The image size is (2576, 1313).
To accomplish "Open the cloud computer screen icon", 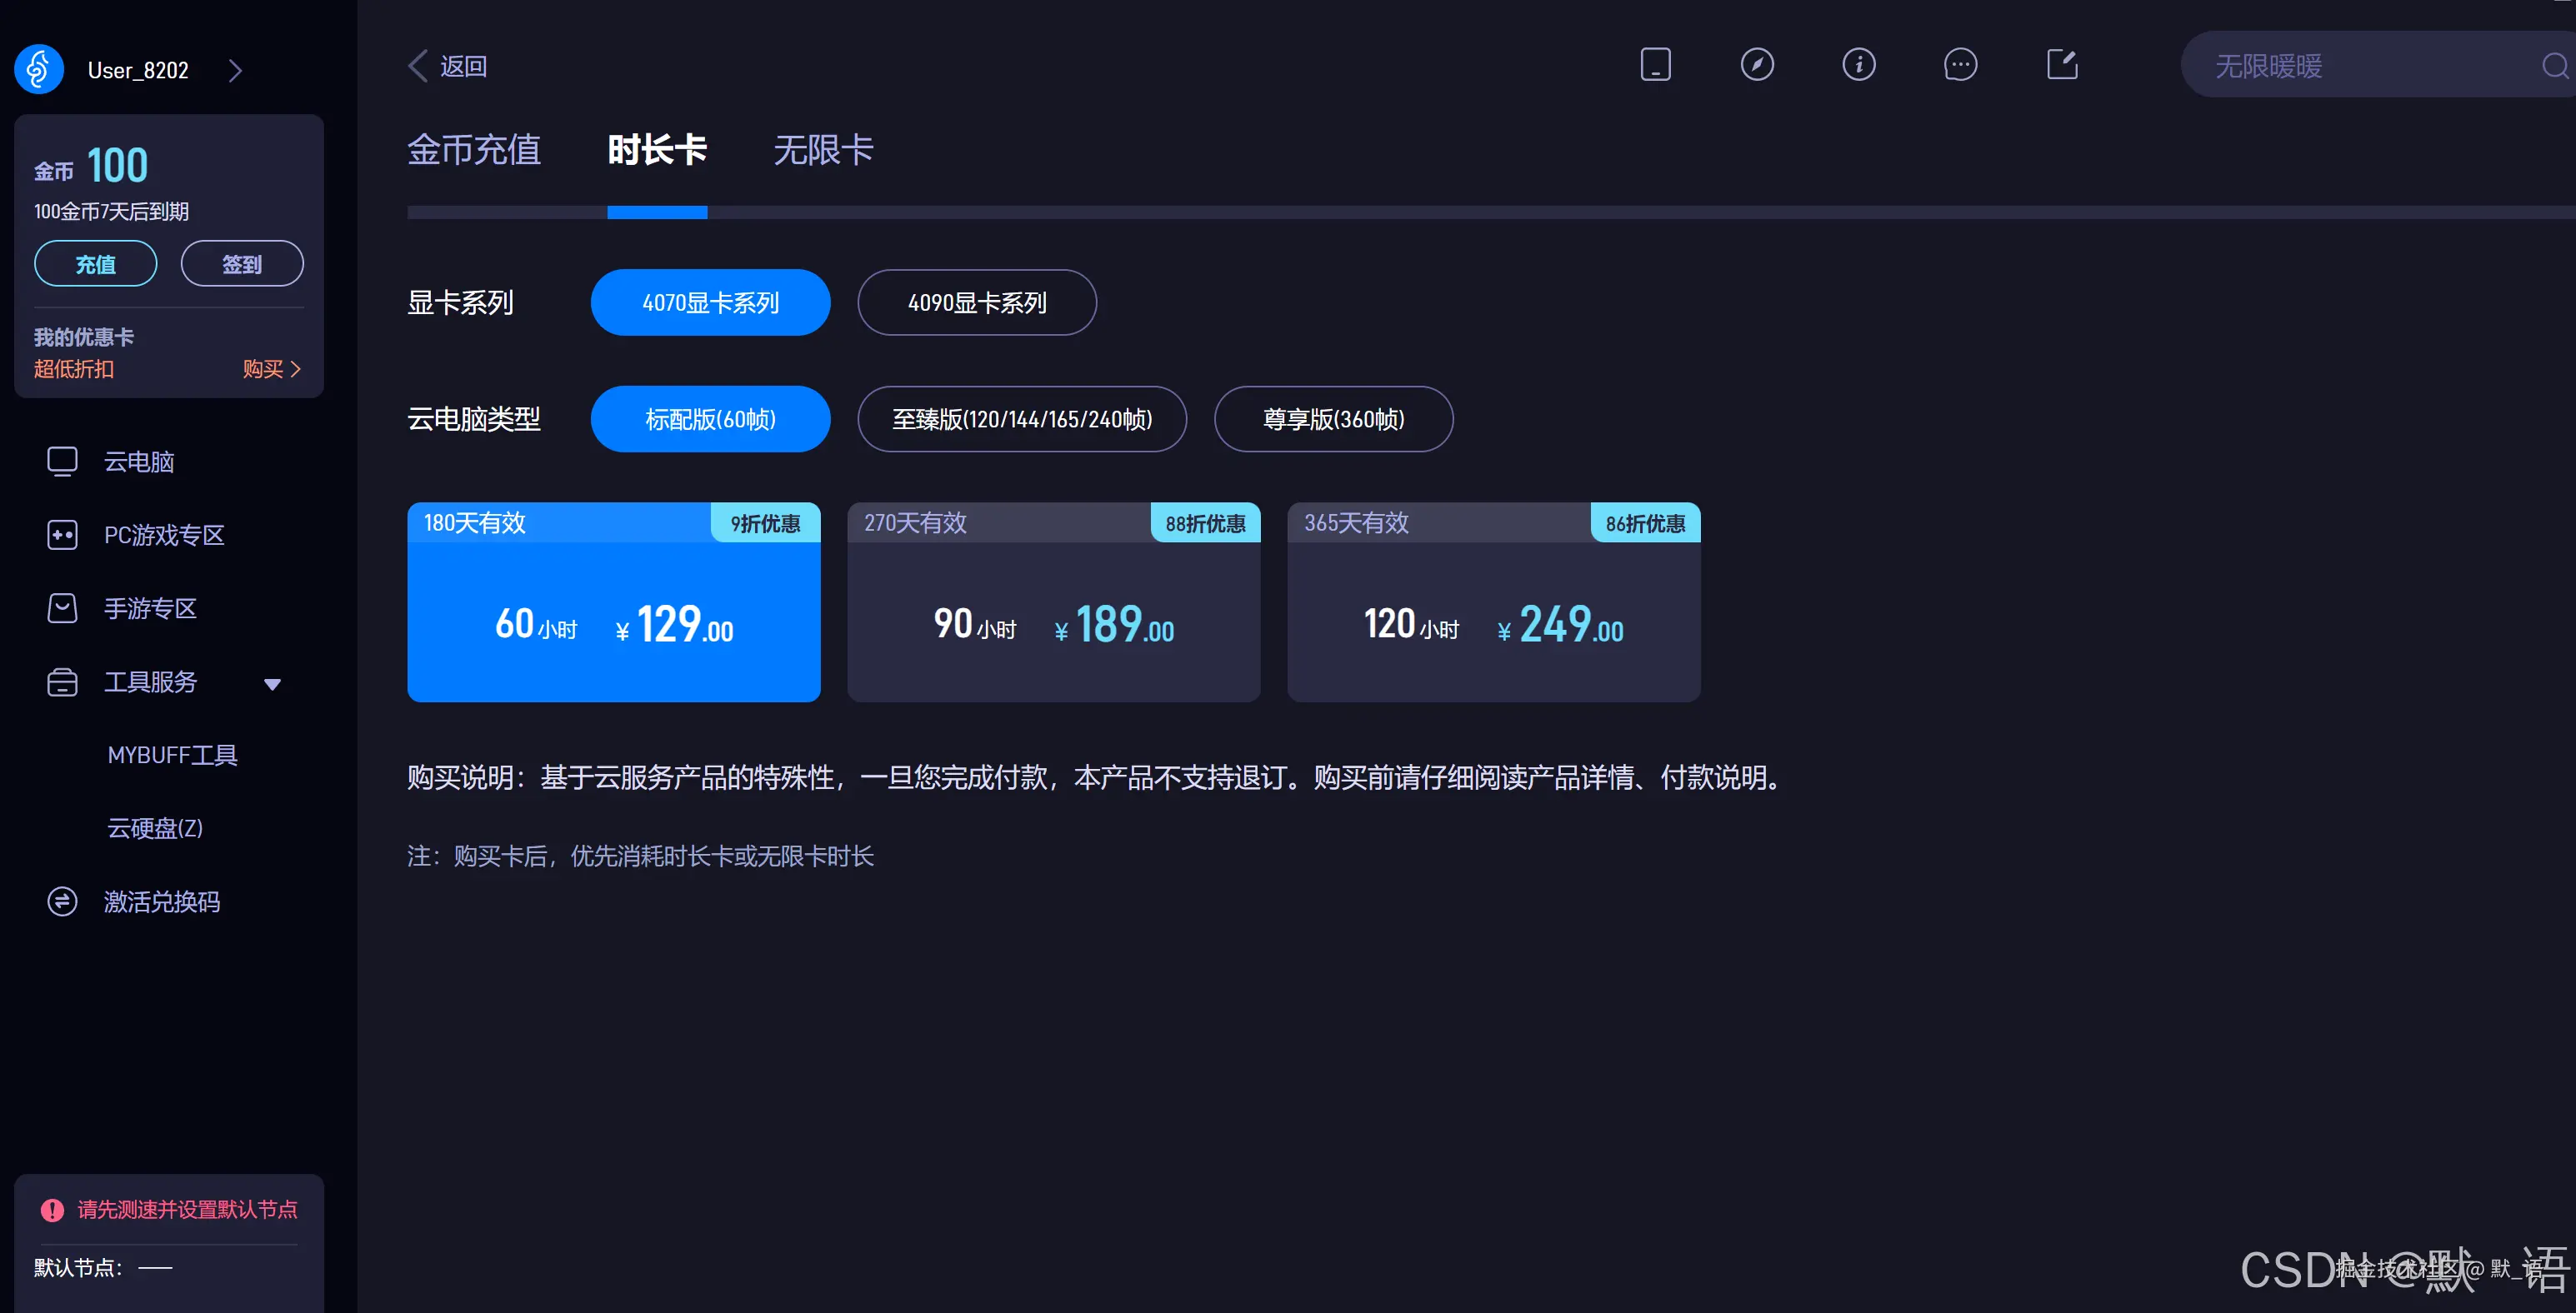I will 1655,64.
